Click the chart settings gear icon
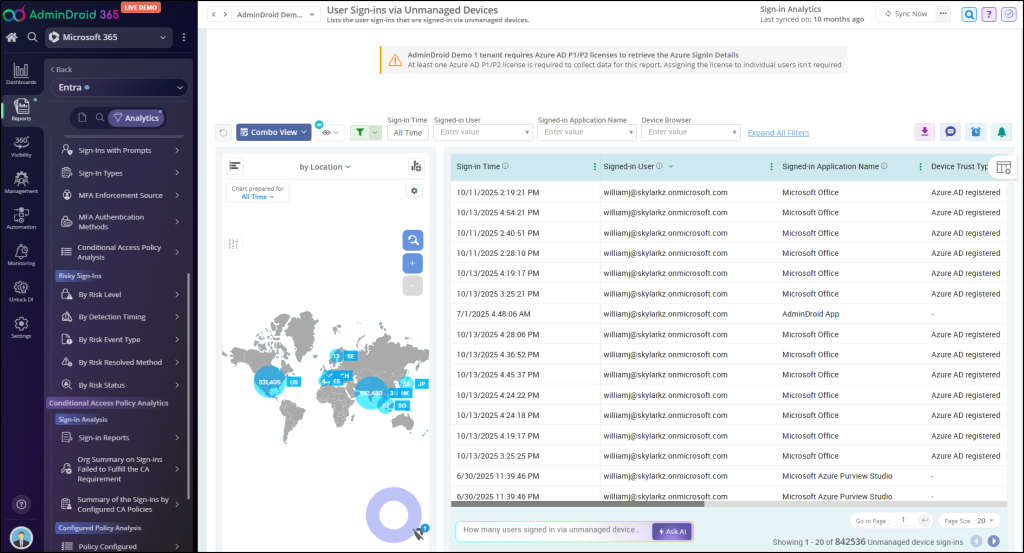1024x553 pixels. [414, 191]
